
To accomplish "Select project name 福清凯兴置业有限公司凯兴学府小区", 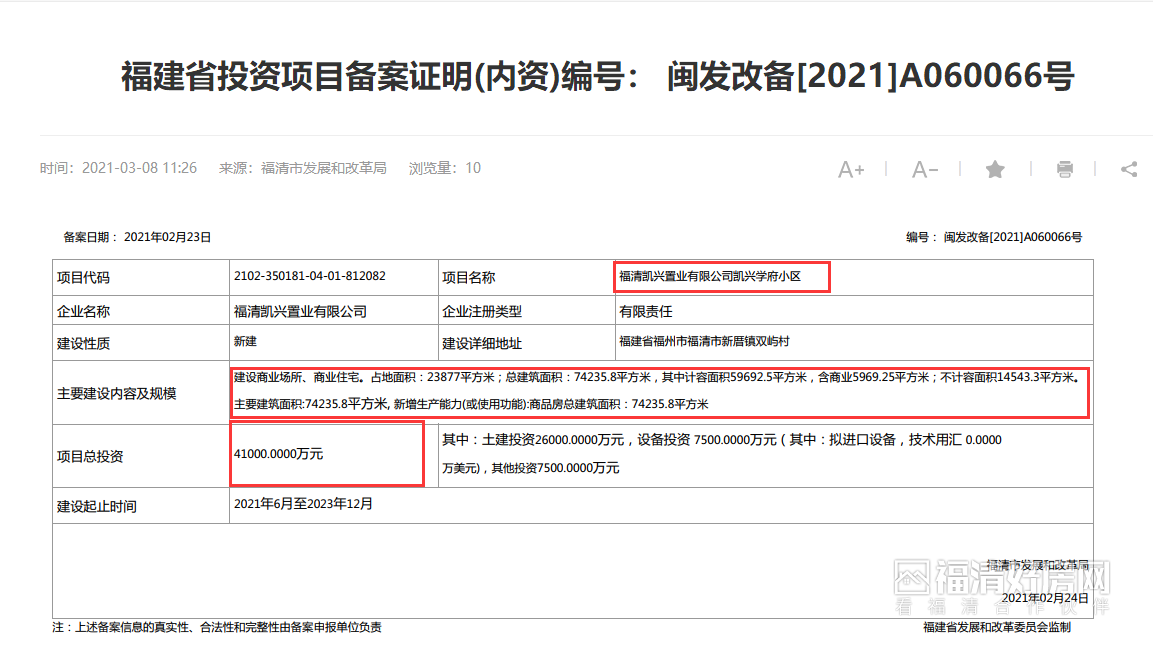I will [710, 277].
